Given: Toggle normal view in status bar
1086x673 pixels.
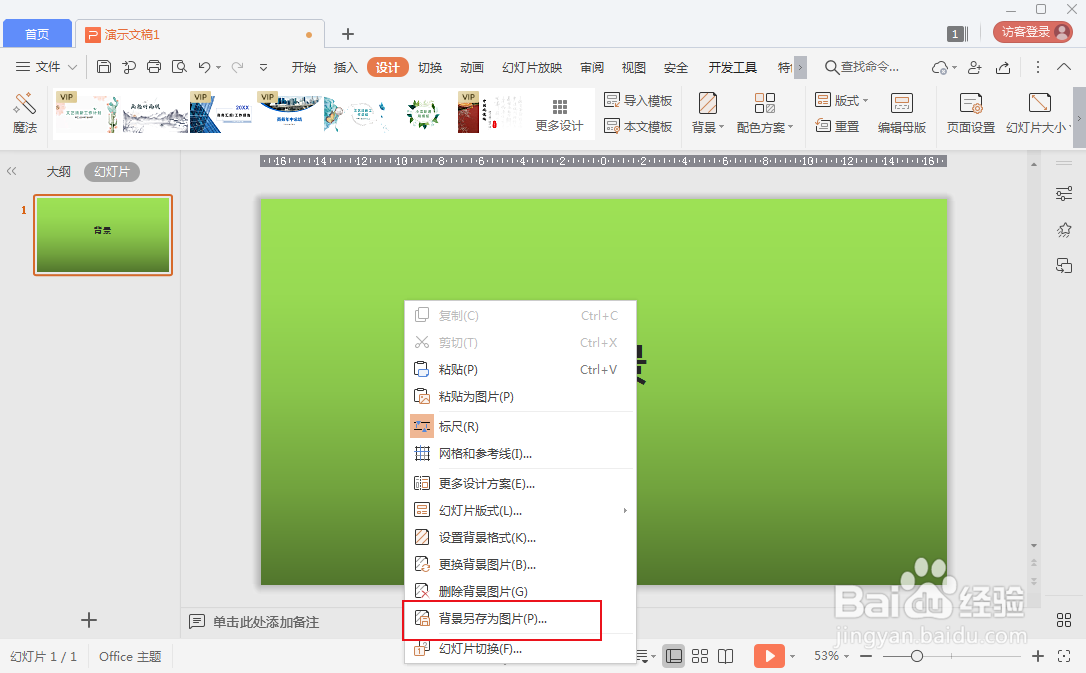Looking at the screenshot, I should [673, 656].
